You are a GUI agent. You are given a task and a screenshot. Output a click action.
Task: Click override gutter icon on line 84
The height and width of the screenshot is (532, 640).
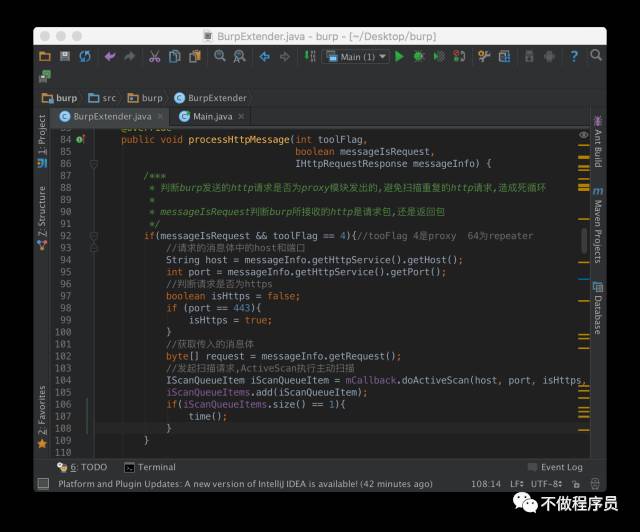tap(80, 139)
